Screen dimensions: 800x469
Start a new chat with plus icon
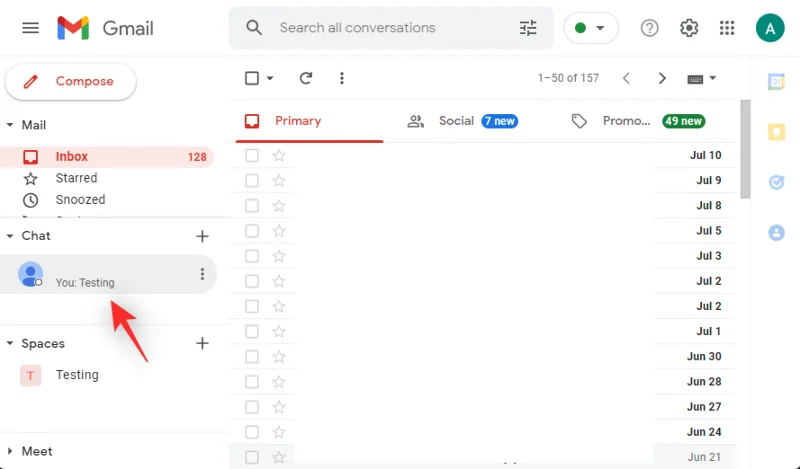[x=202, y=236]
